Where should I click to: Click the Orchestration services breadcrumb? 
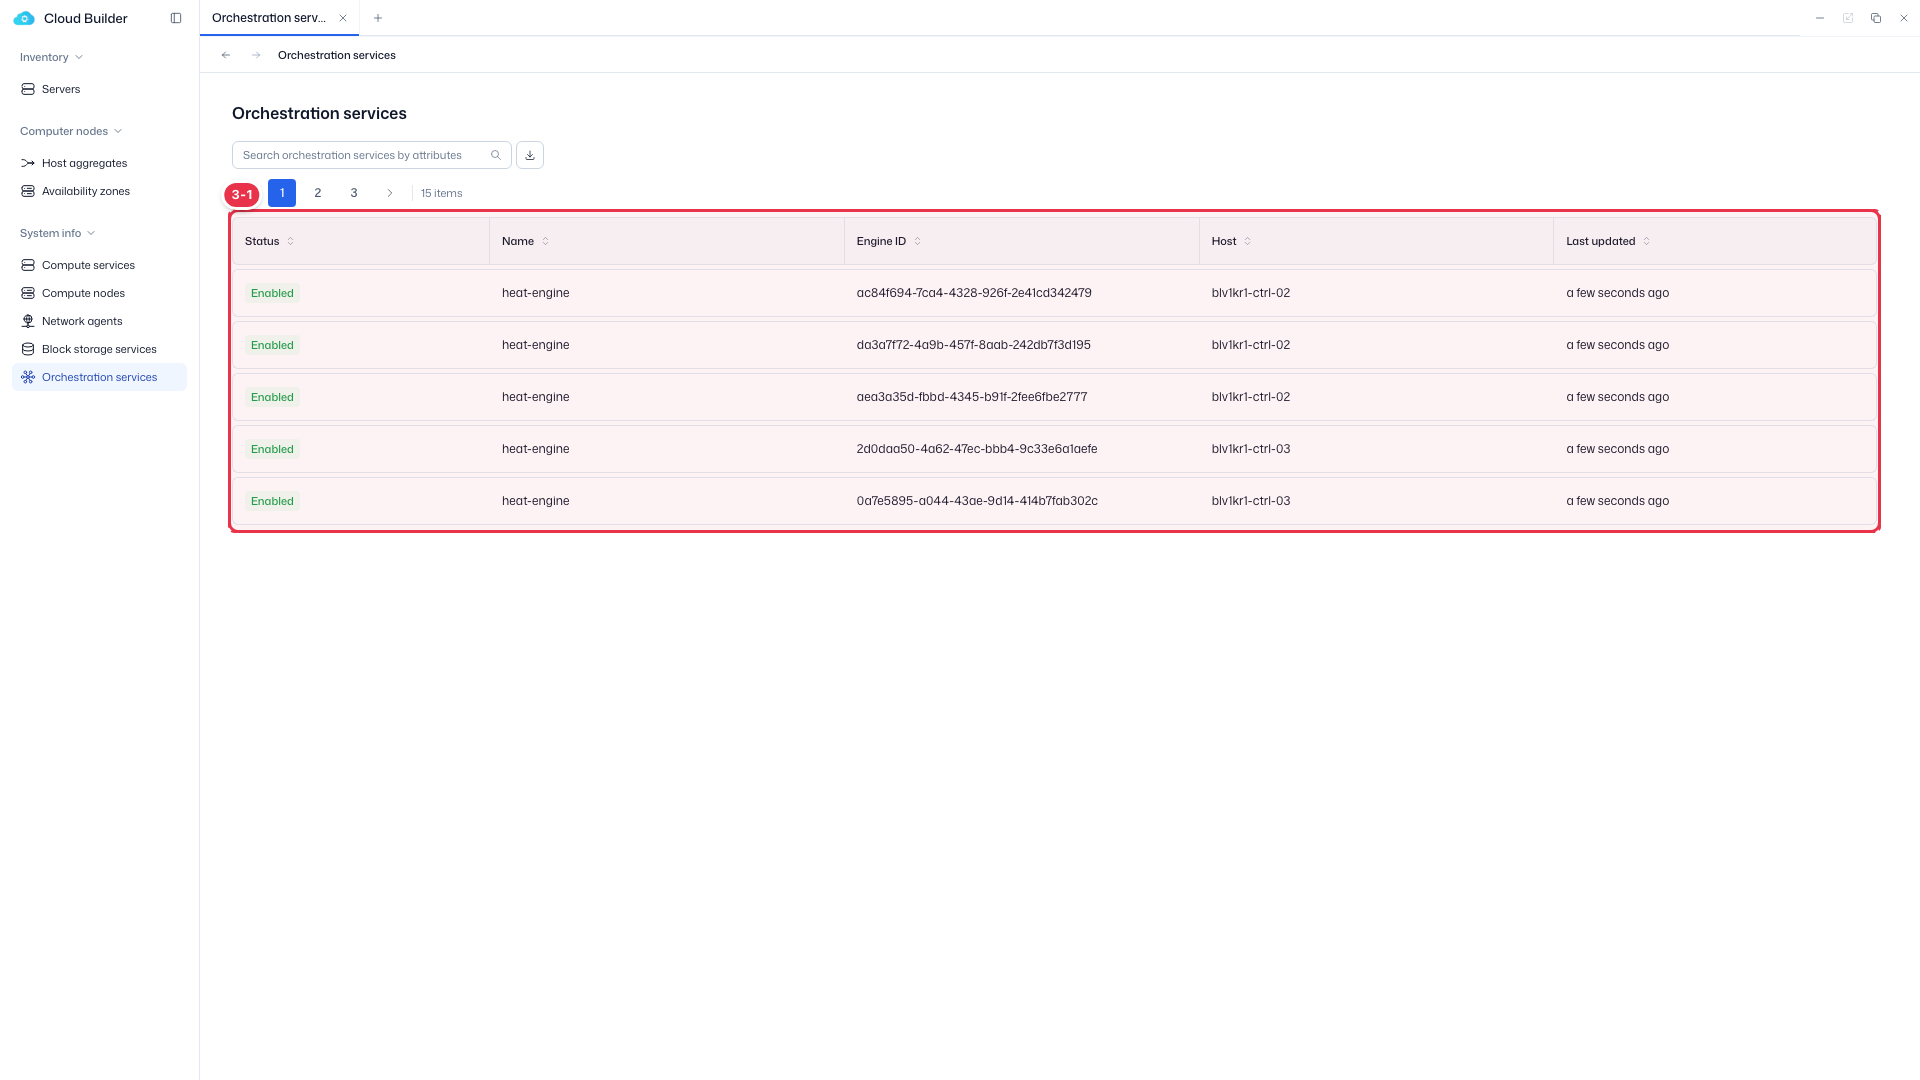(337, 55)
